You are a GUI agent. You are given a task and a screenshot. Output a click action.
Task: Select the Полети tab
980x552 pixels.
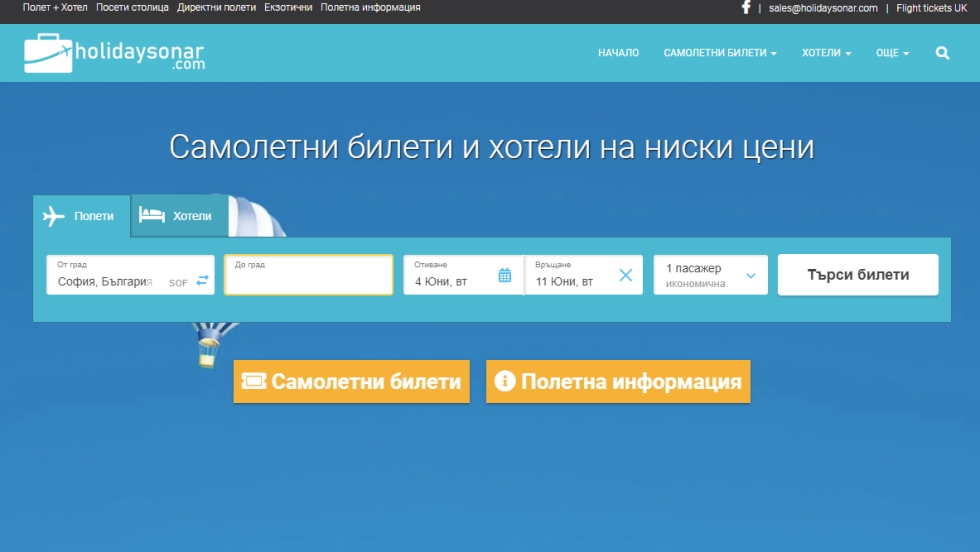point(81,216)
